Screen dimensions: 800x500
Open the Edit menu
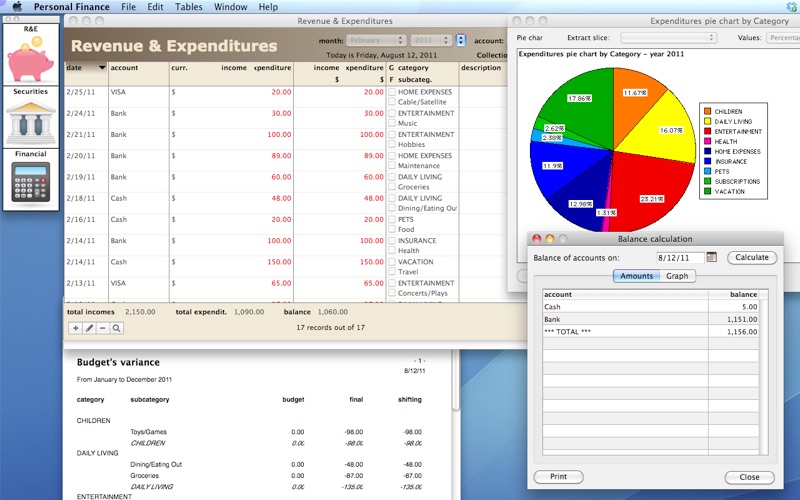155,7
